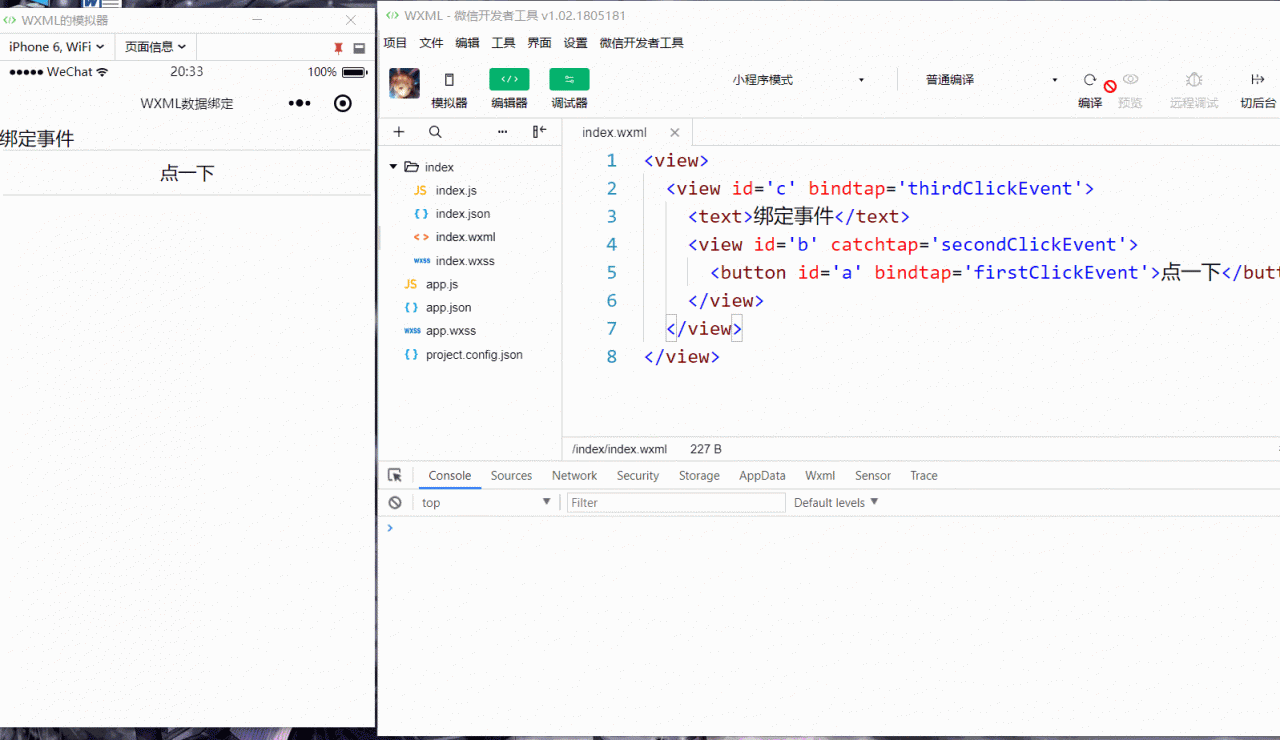Open the 工具 menu
Screen dimensions: 1280x740
503,43
